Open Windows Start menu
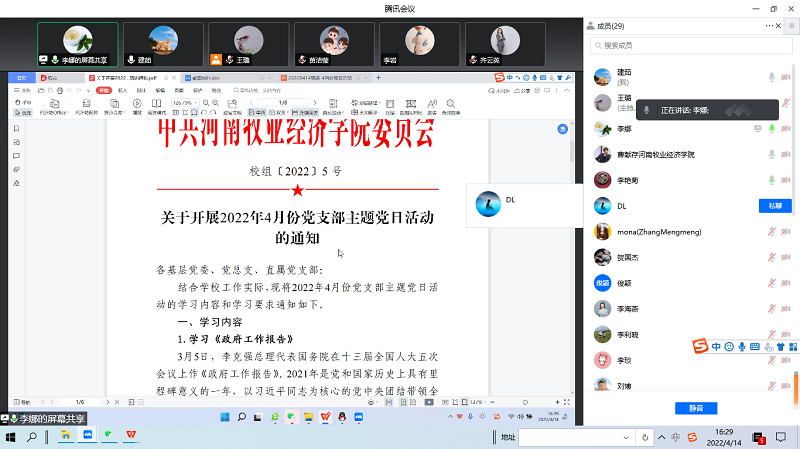This screenshot has height=449, width=800. tap(10, 437)
